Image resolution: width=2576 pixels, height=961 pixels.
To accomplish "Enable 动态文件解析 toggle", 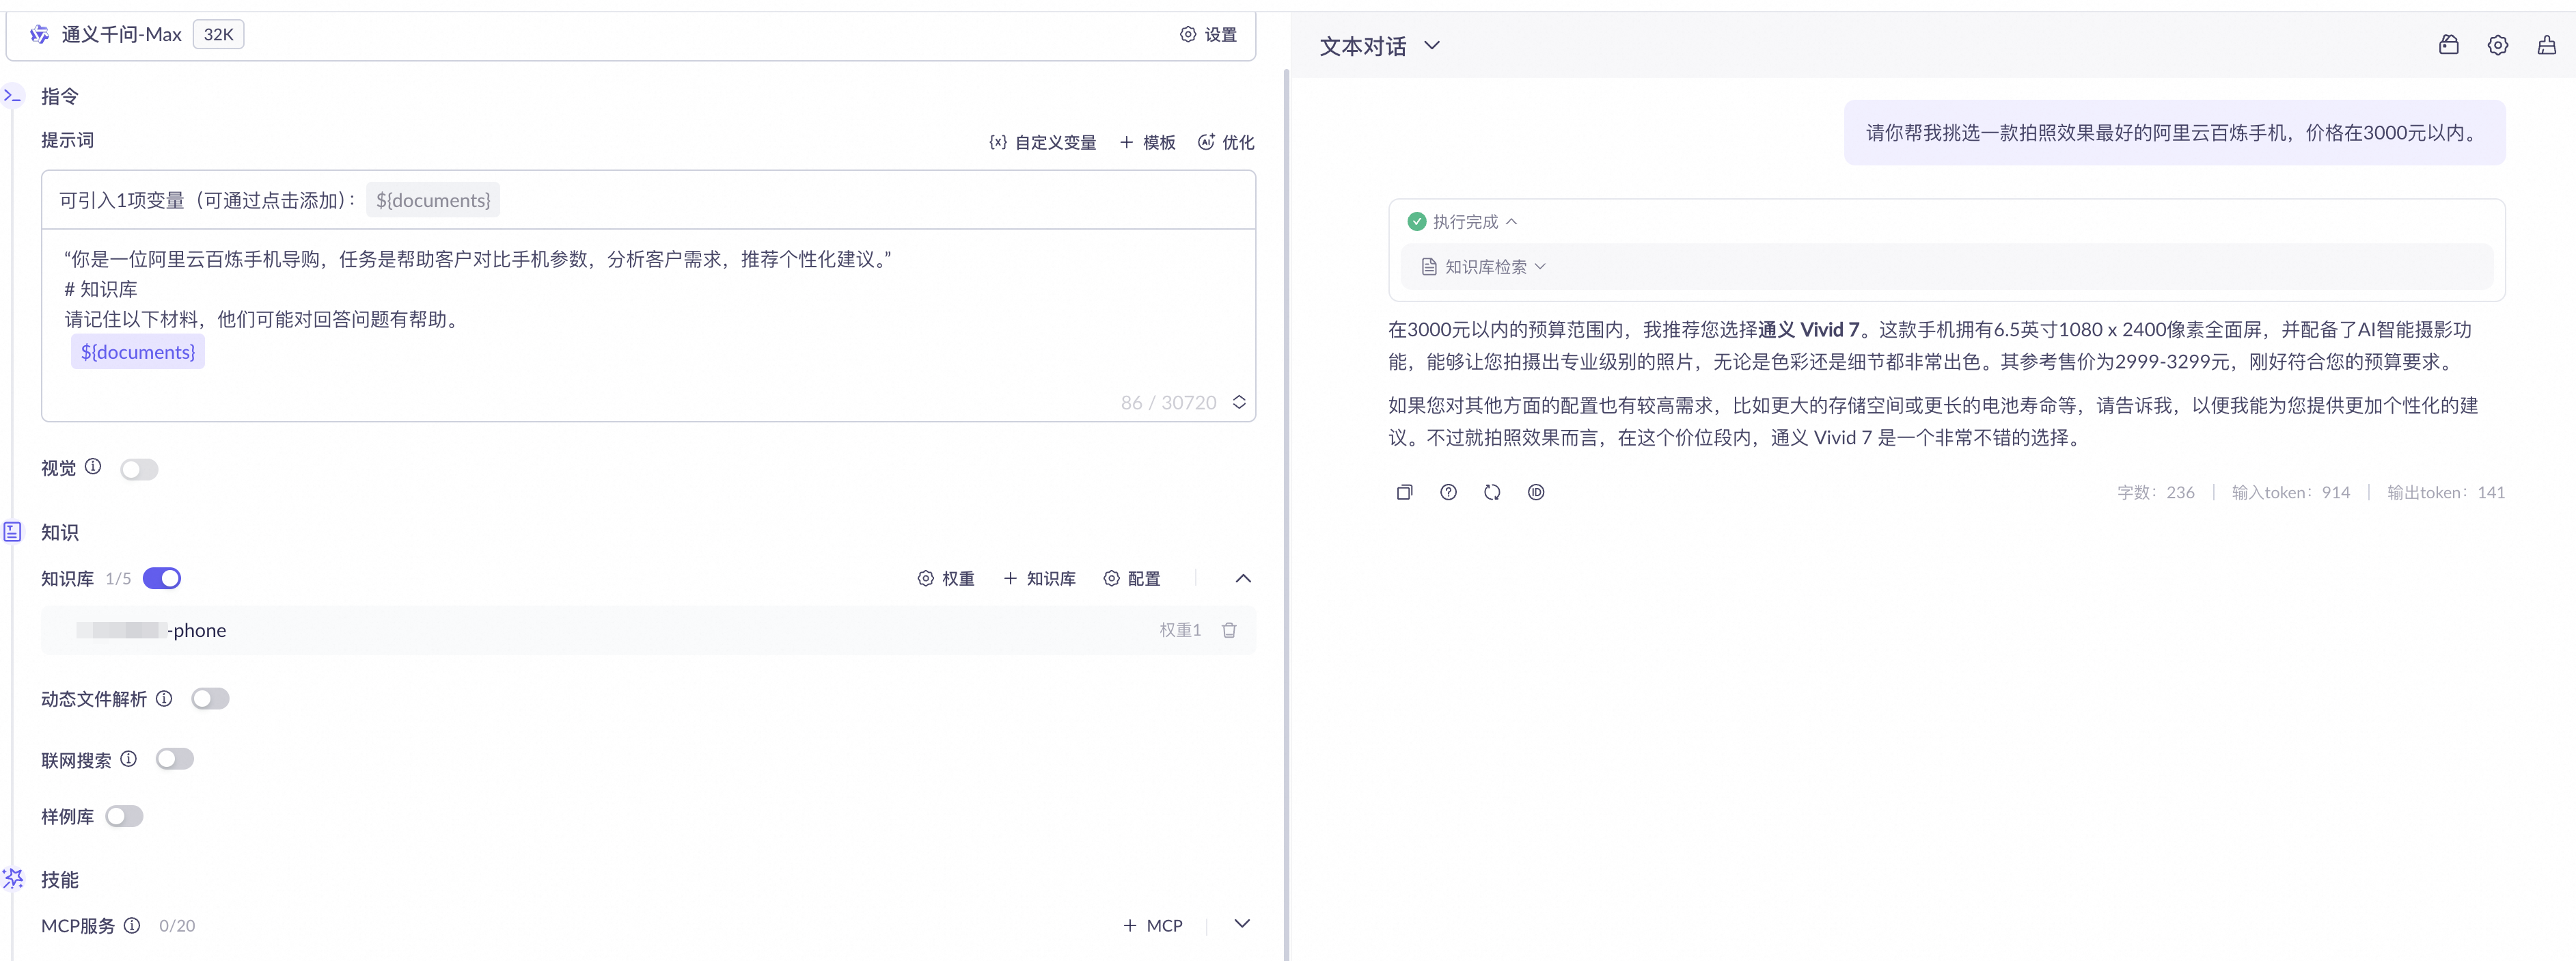I will pyautogui.click(x=210, y=699).
